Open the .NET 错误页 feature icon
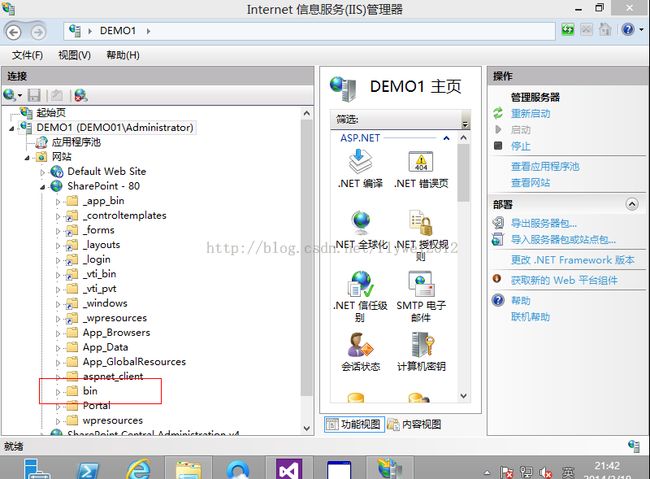This screenshot has width=650, height=479. (421, 169)
